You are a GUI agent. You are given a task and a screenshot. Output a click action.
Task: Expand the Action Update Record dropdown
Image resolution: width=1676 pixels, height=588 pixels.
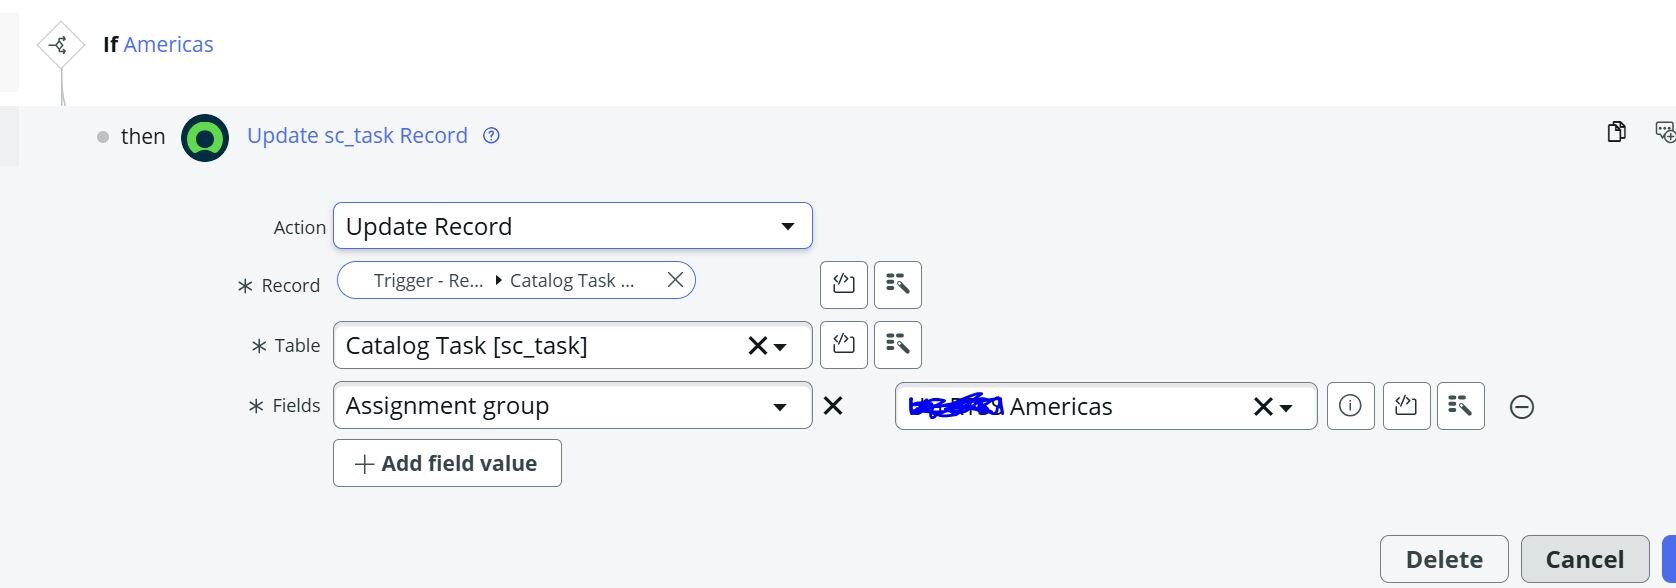pos(788,227)
